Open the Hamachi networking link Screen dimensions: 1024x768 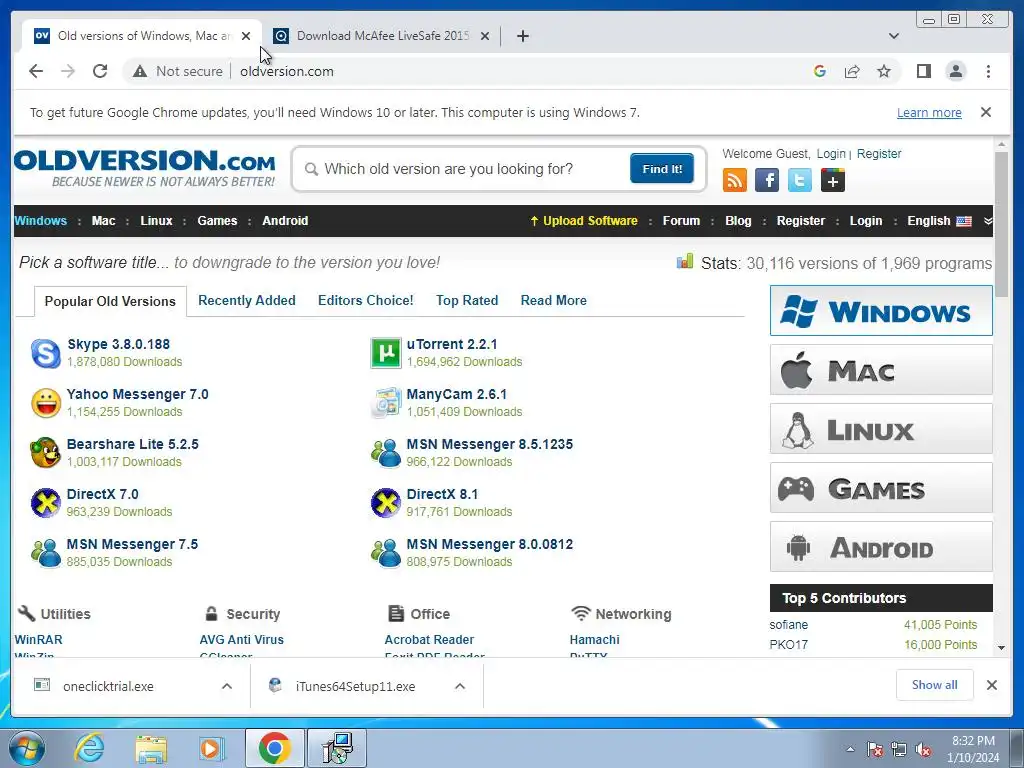point(594,639)
